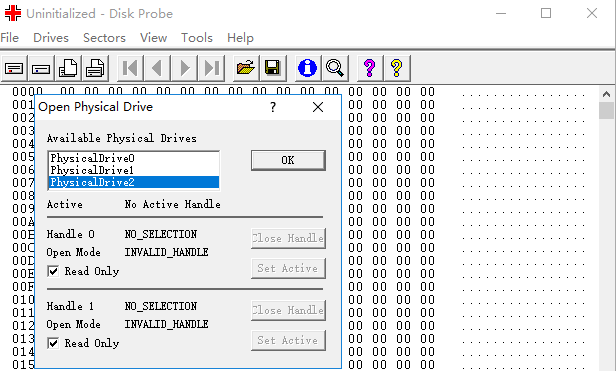This screenshot has width=616, height=371.
Task: Open the Sectors menu
Action: tap(104, 38)
